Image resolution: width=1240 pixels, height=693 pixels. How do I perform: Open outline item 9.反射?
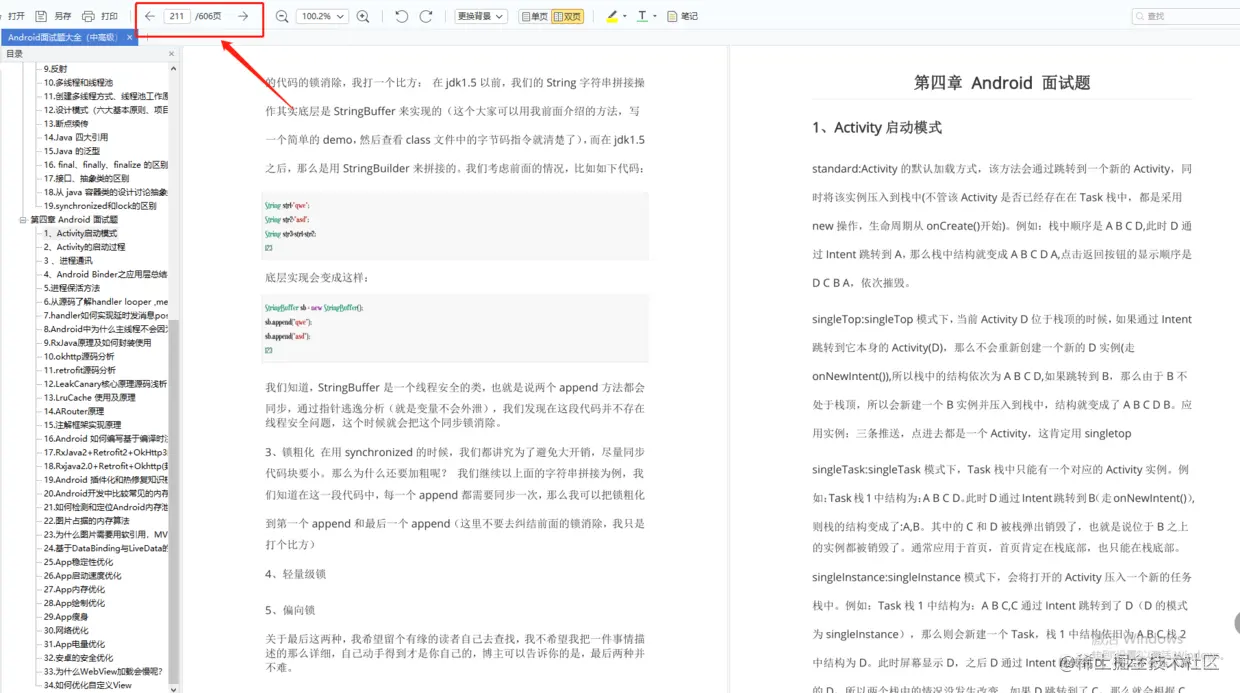point(56,68)
